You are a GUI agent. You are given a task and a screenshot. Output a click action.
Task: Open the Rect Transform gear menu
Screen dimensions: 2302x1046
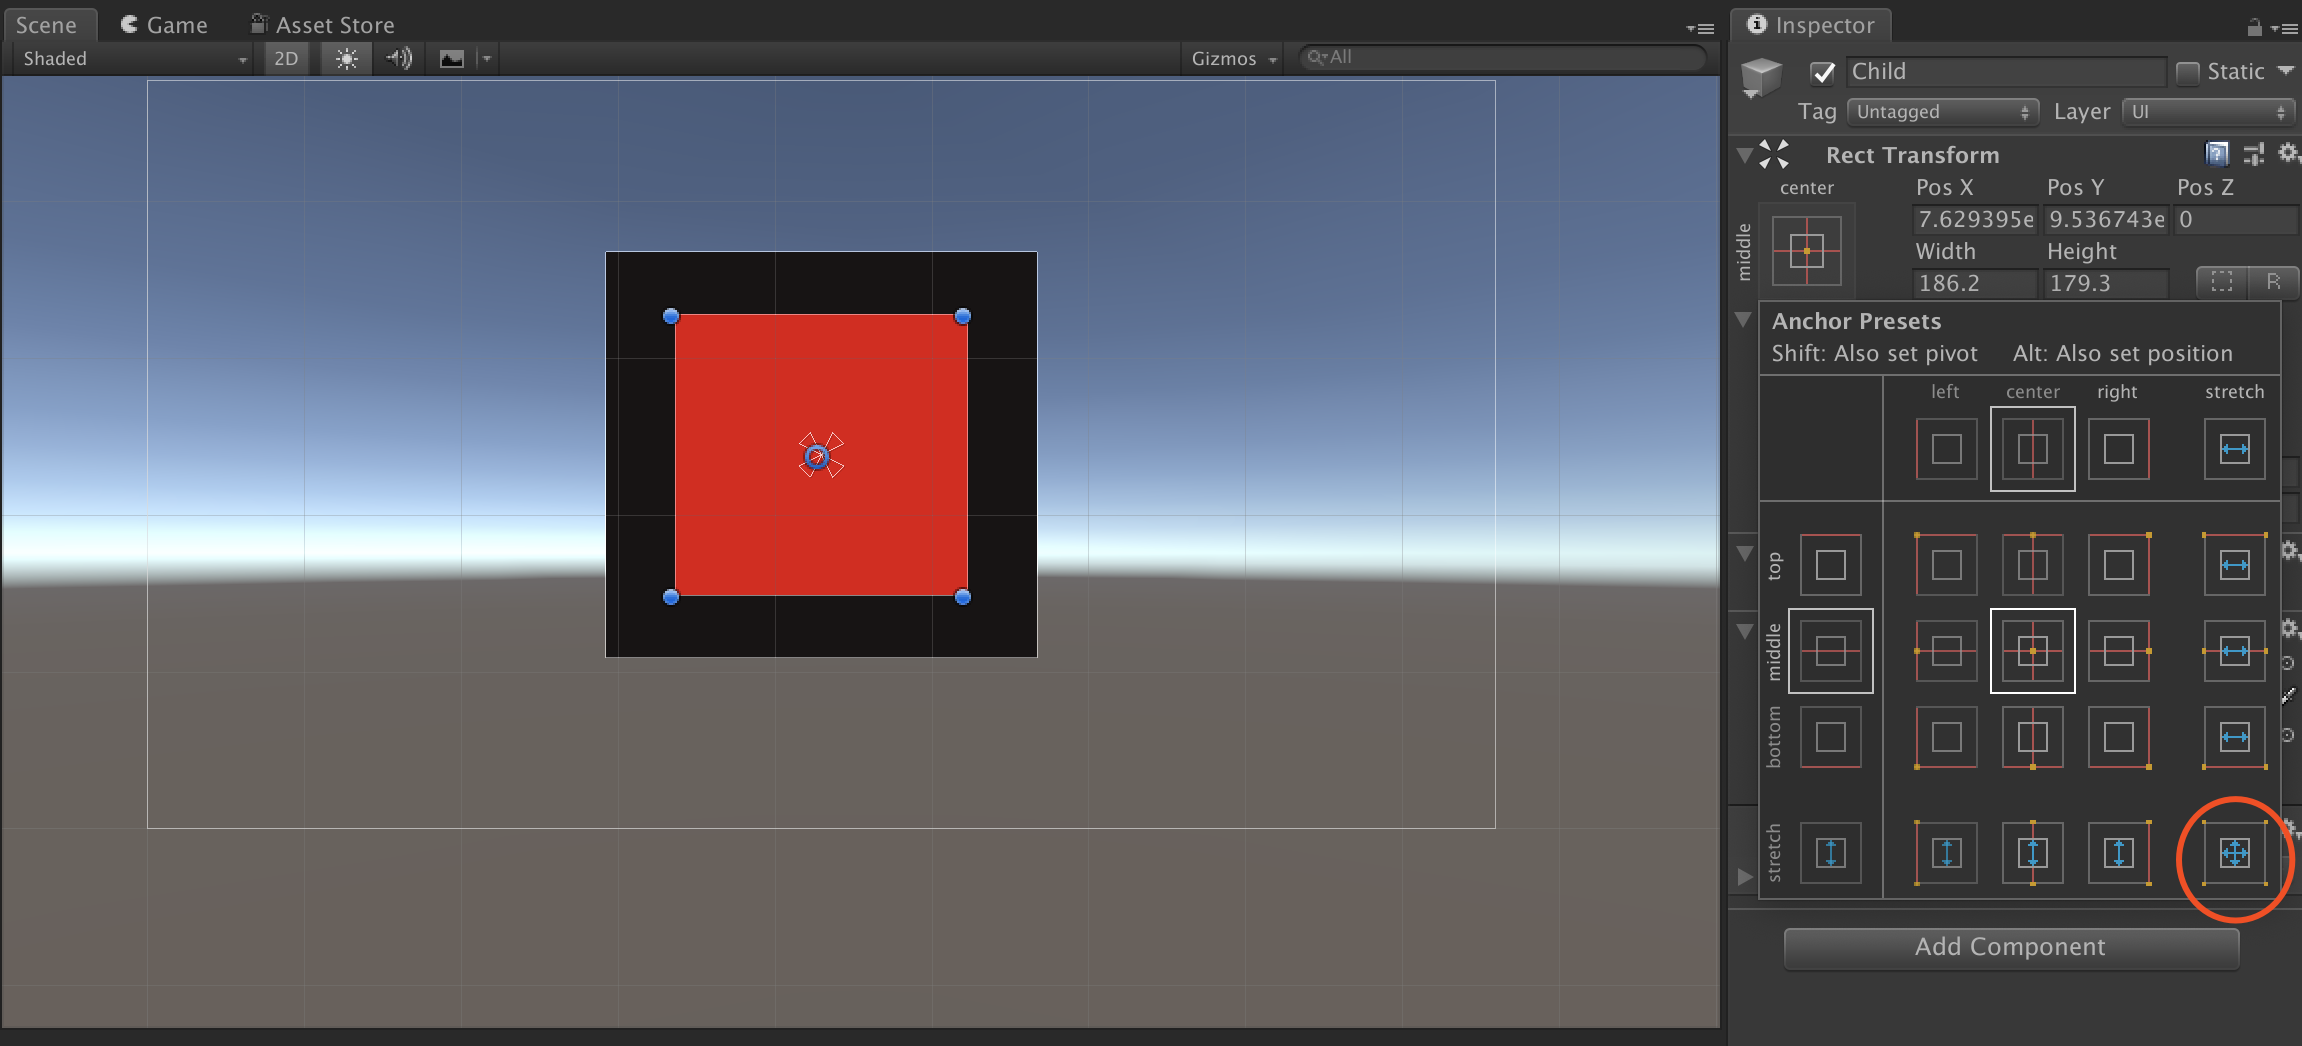coord(2288,153)
